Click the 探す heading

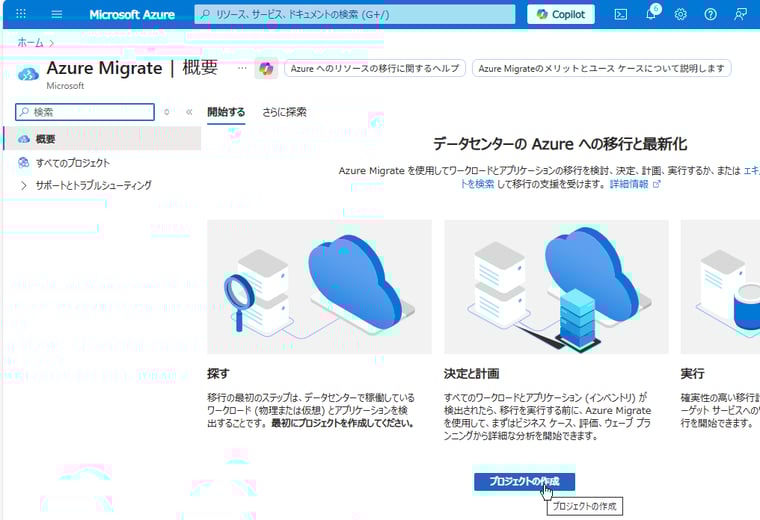[218, 373]
